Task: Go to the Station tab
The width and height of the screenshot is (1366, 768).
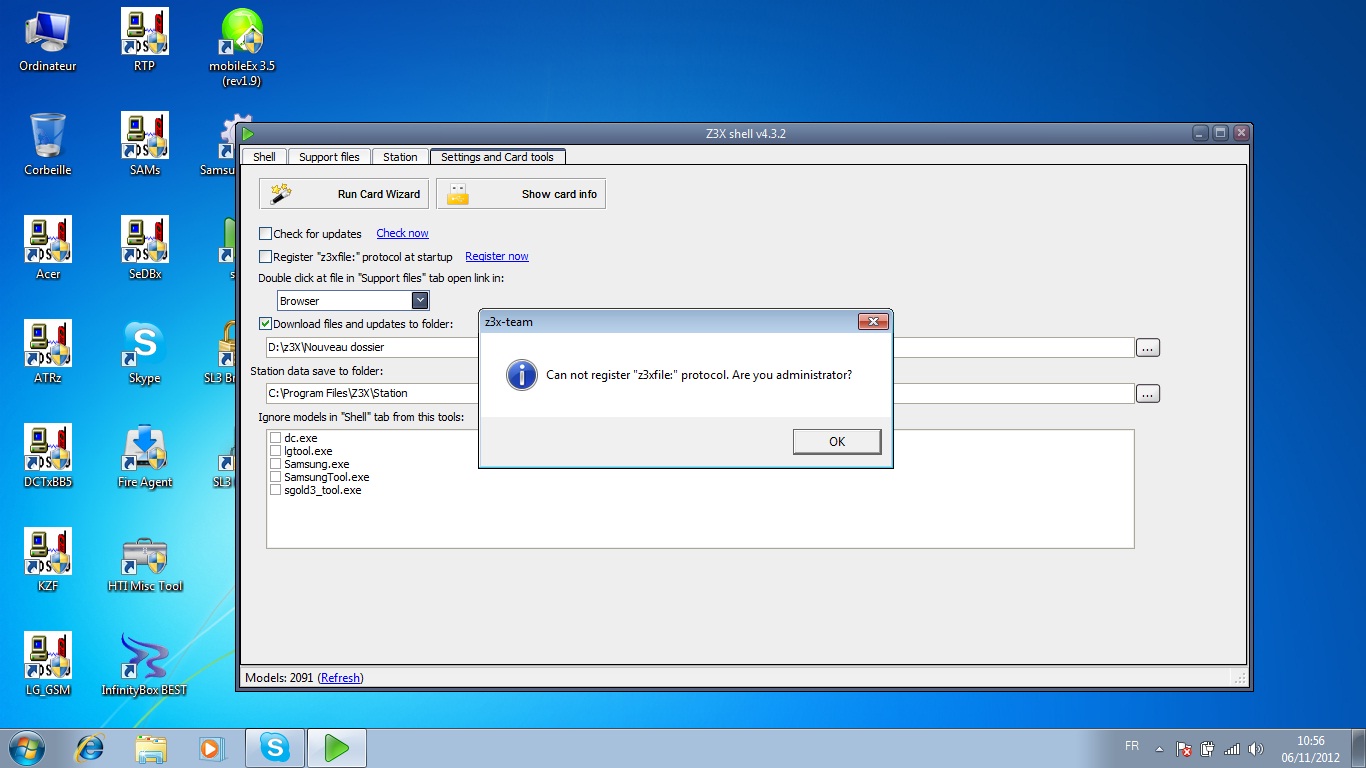Action: click(400, 157)
